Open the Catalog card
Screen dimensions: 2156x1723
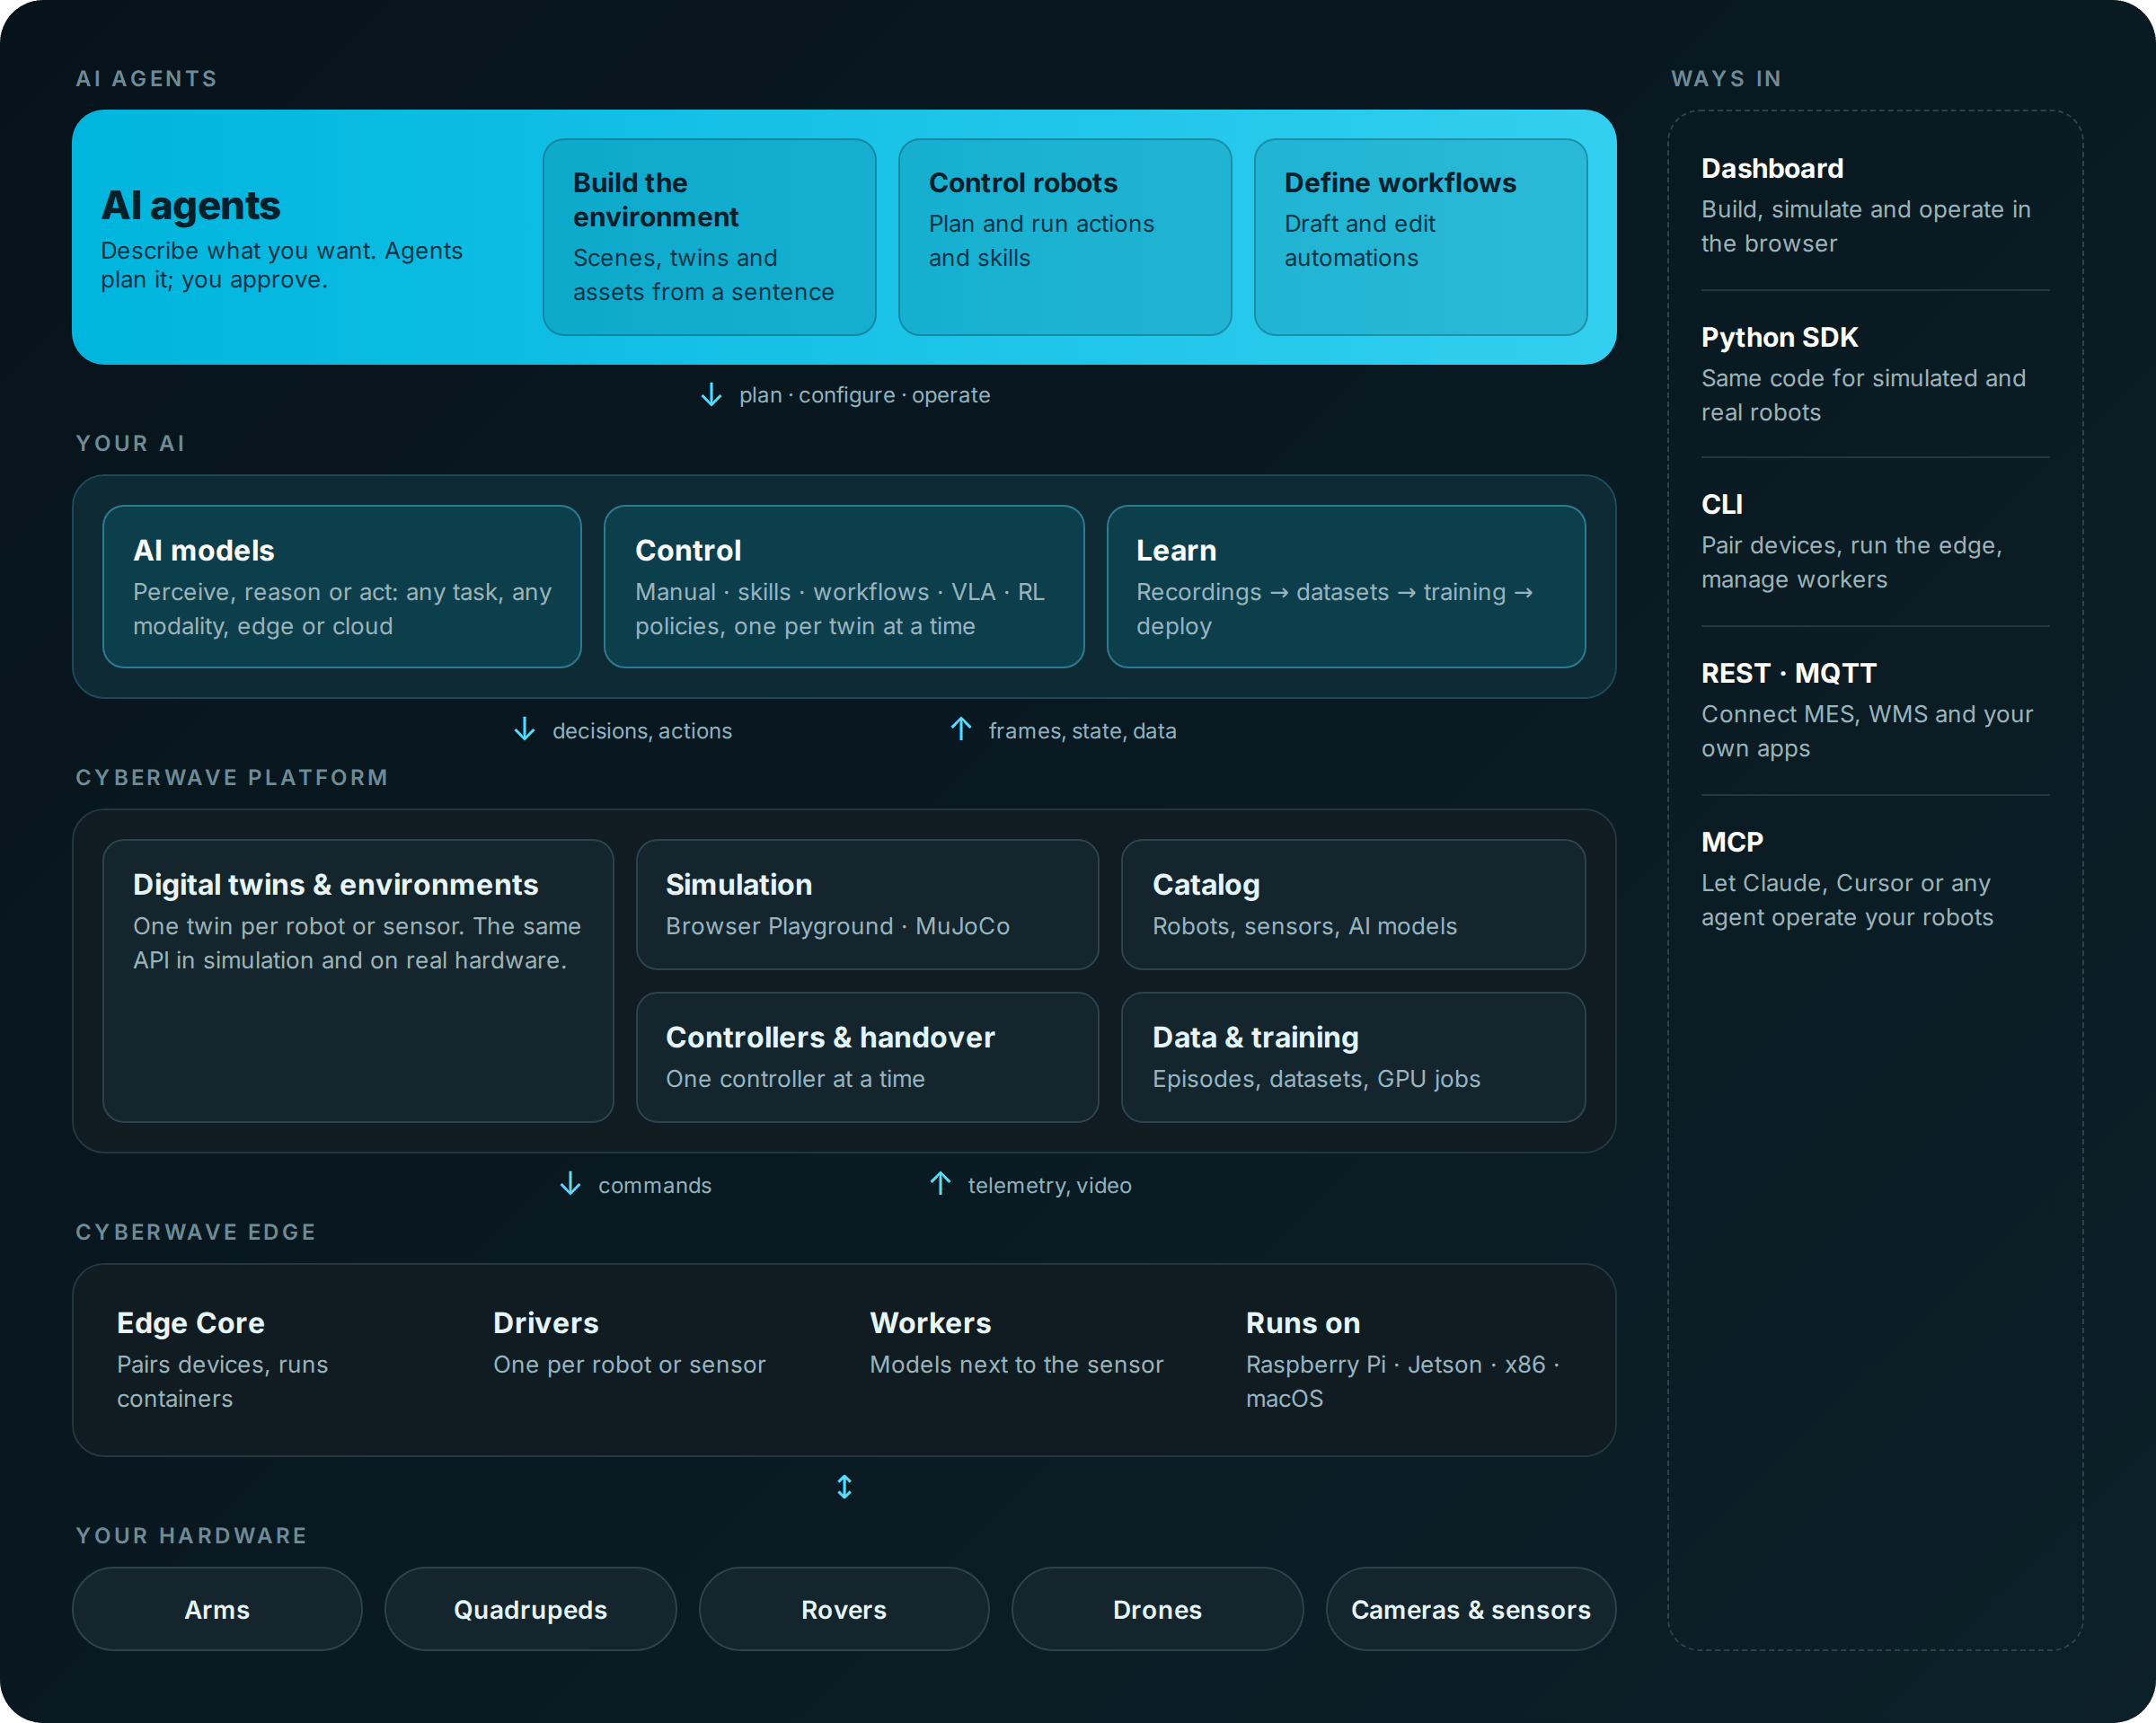(1353, 904)
